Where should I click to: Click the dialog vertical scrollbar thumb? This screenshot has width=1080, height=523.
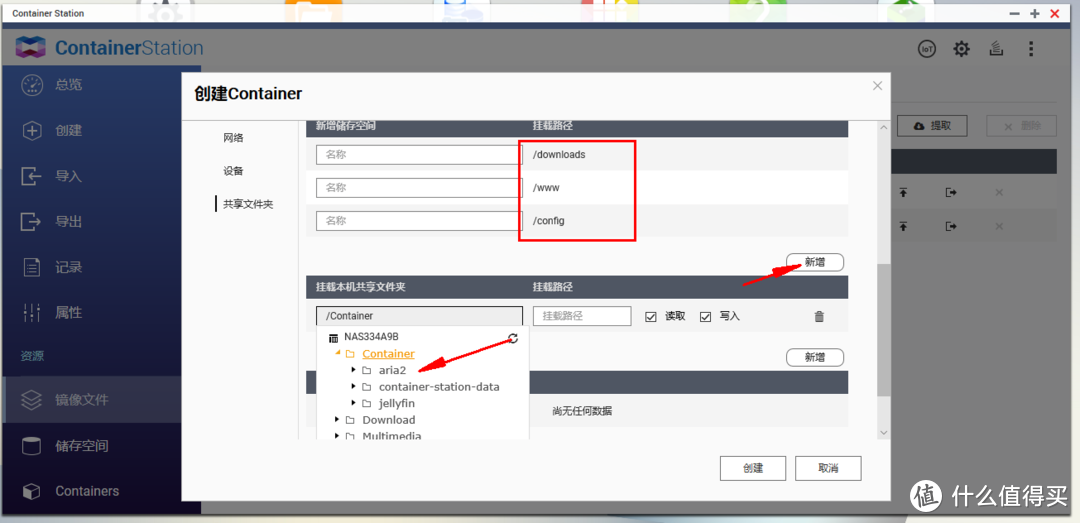[883, 329]
